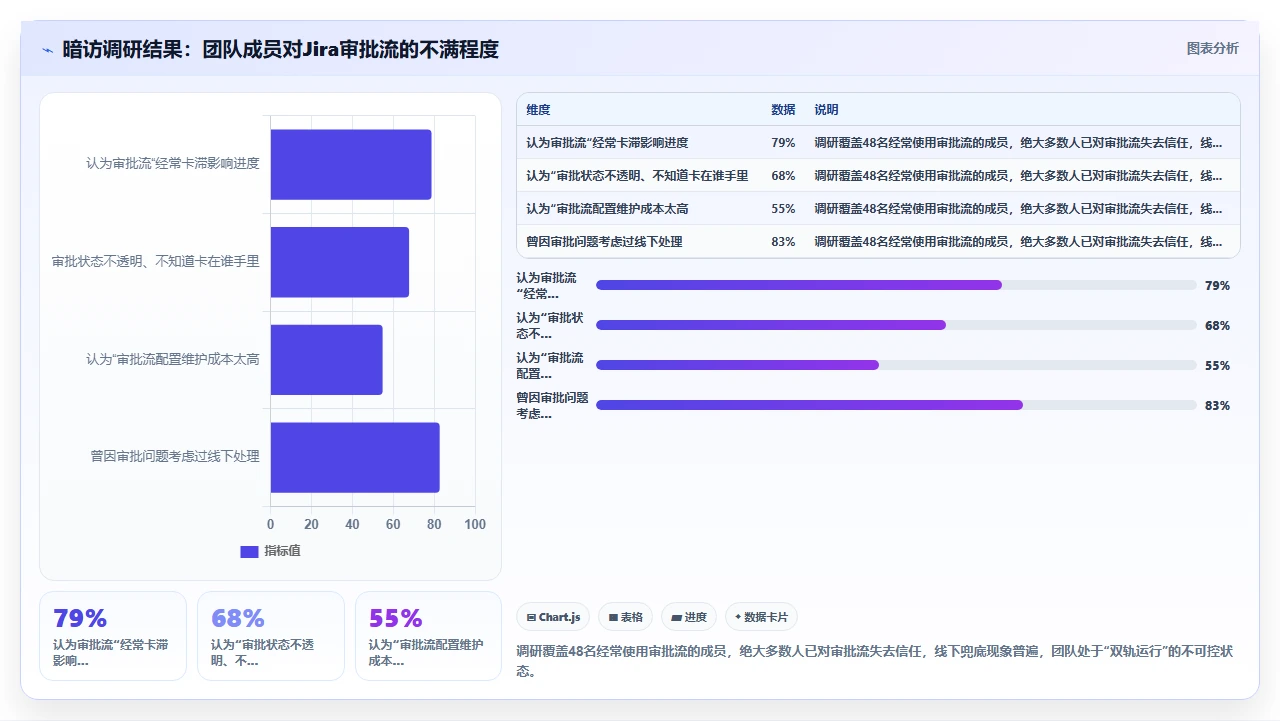The height and width of the screenshot is (721, 1280).
Task: Open the 68% data card
Action: (270, 636)
